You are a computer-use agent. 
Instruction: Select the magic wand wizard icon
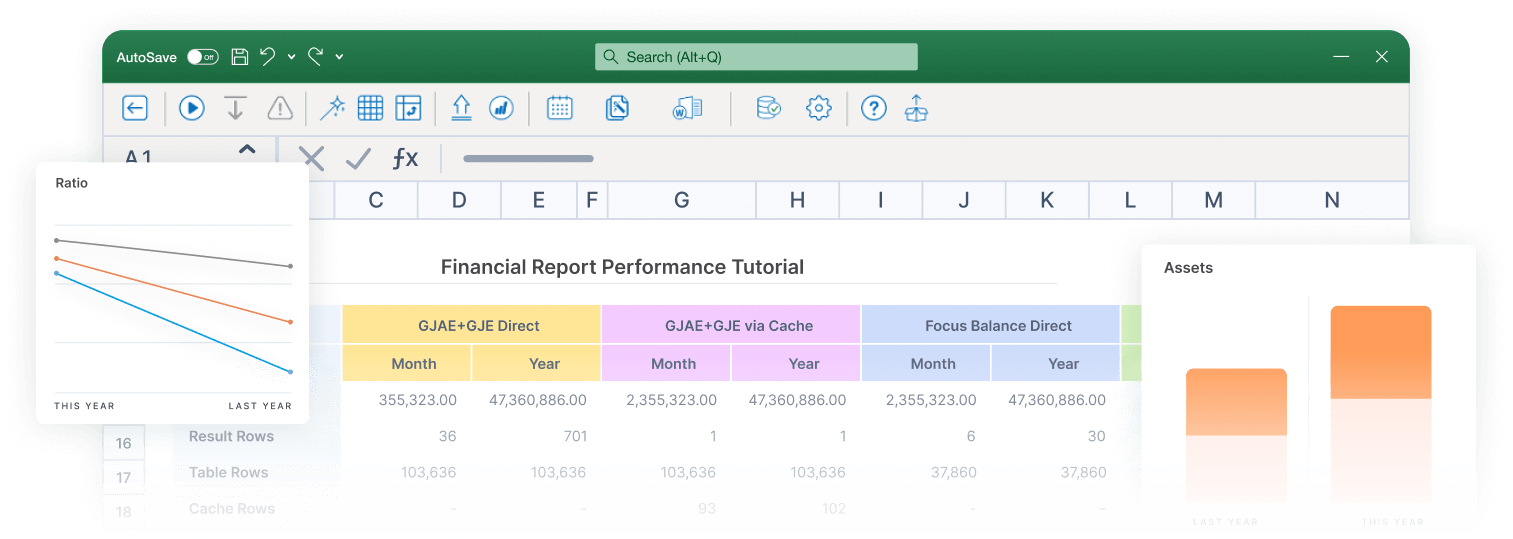pyautogui.click(x=332, y=108)
